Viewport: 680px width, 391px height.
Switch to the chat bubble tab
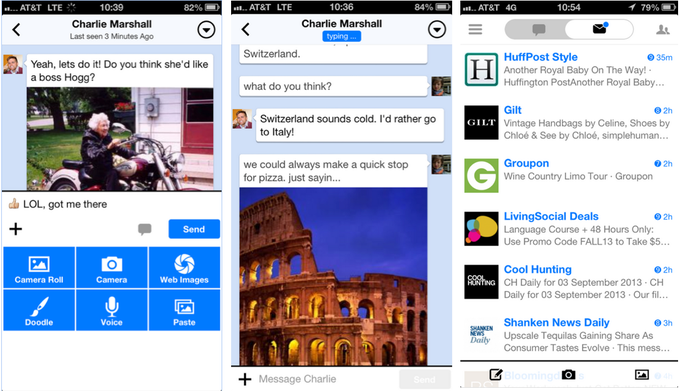pyautogui.click(x=538, y=29)
